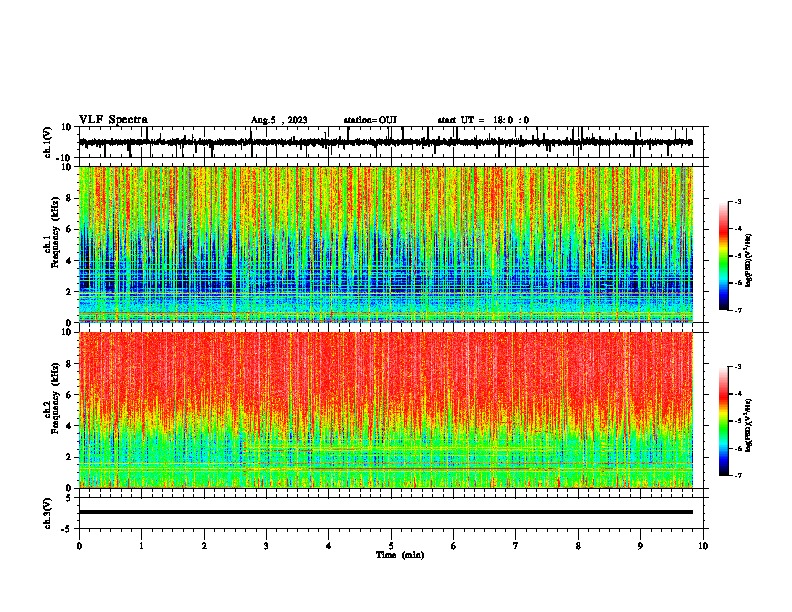This screenshot has height=612, width=792.
Task: Click the 'Time (min)' axis title
Action: click(x=400, y=555)
